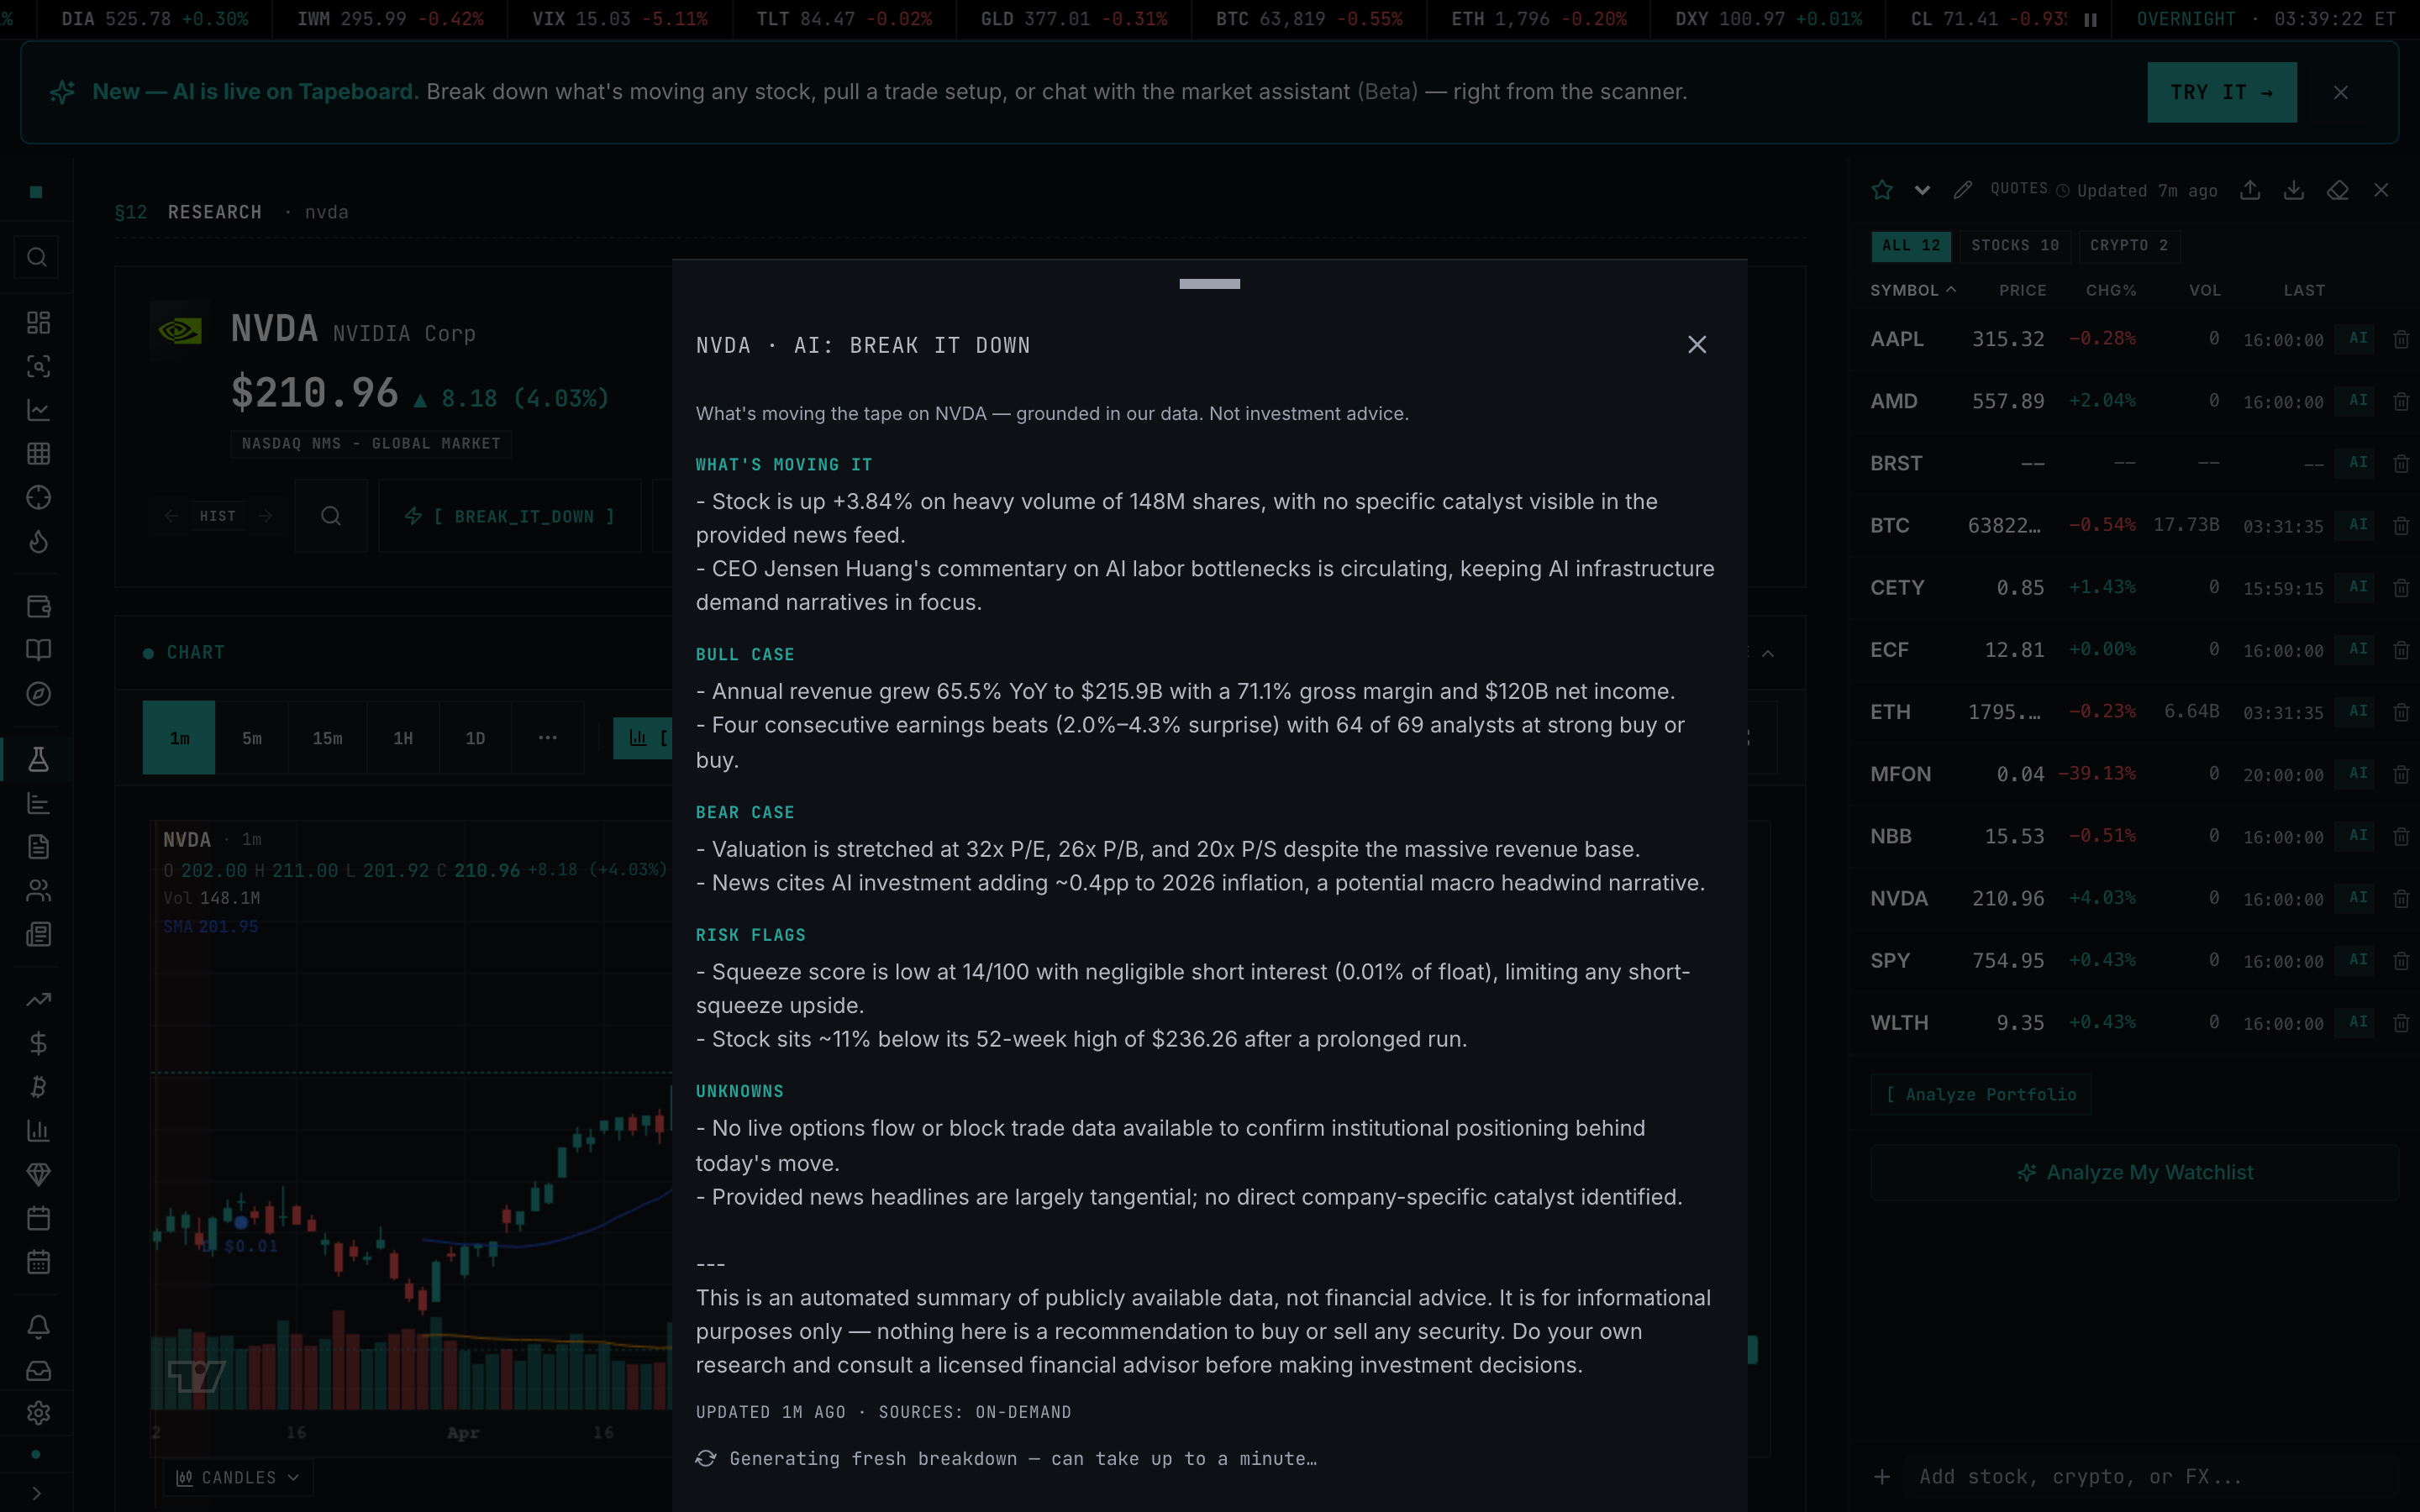Grab the drag handle atop AI panel
Screen dimensions: 2420x1512
[x=1209, y=284]
